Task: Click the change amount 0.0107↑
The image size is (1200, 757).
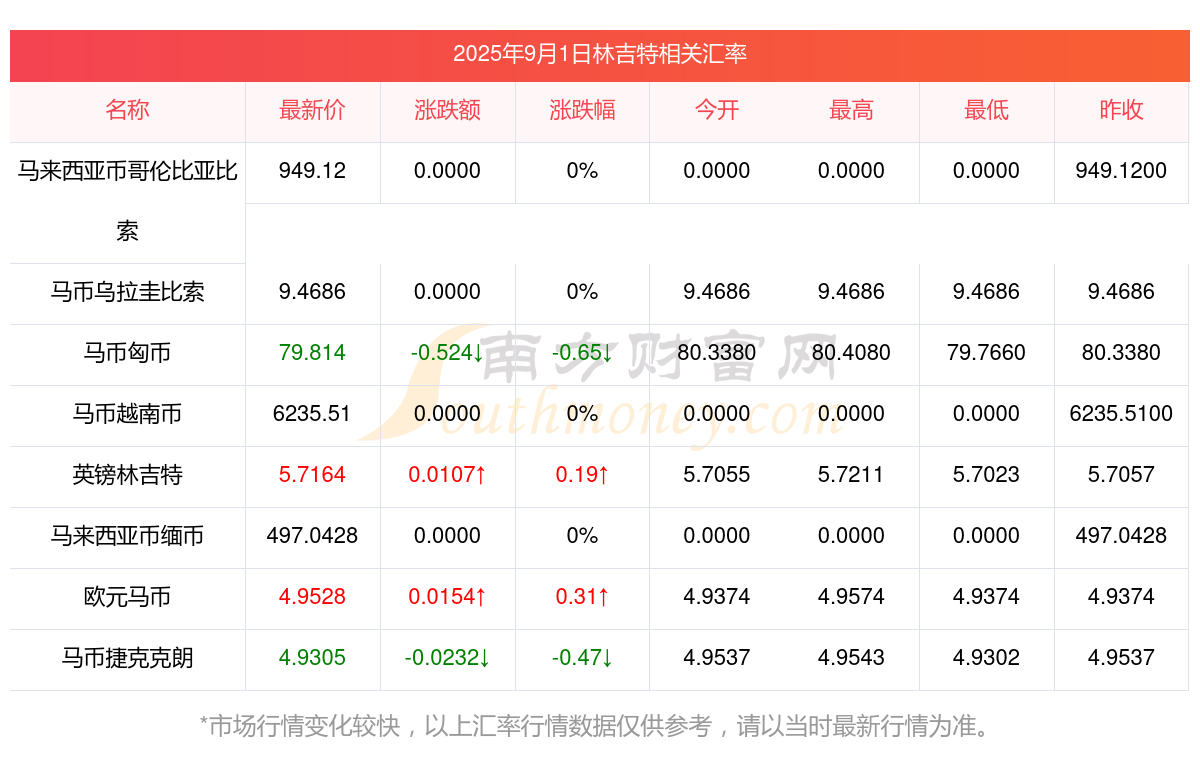Action: pyautogui.click(x=447, y=475)
